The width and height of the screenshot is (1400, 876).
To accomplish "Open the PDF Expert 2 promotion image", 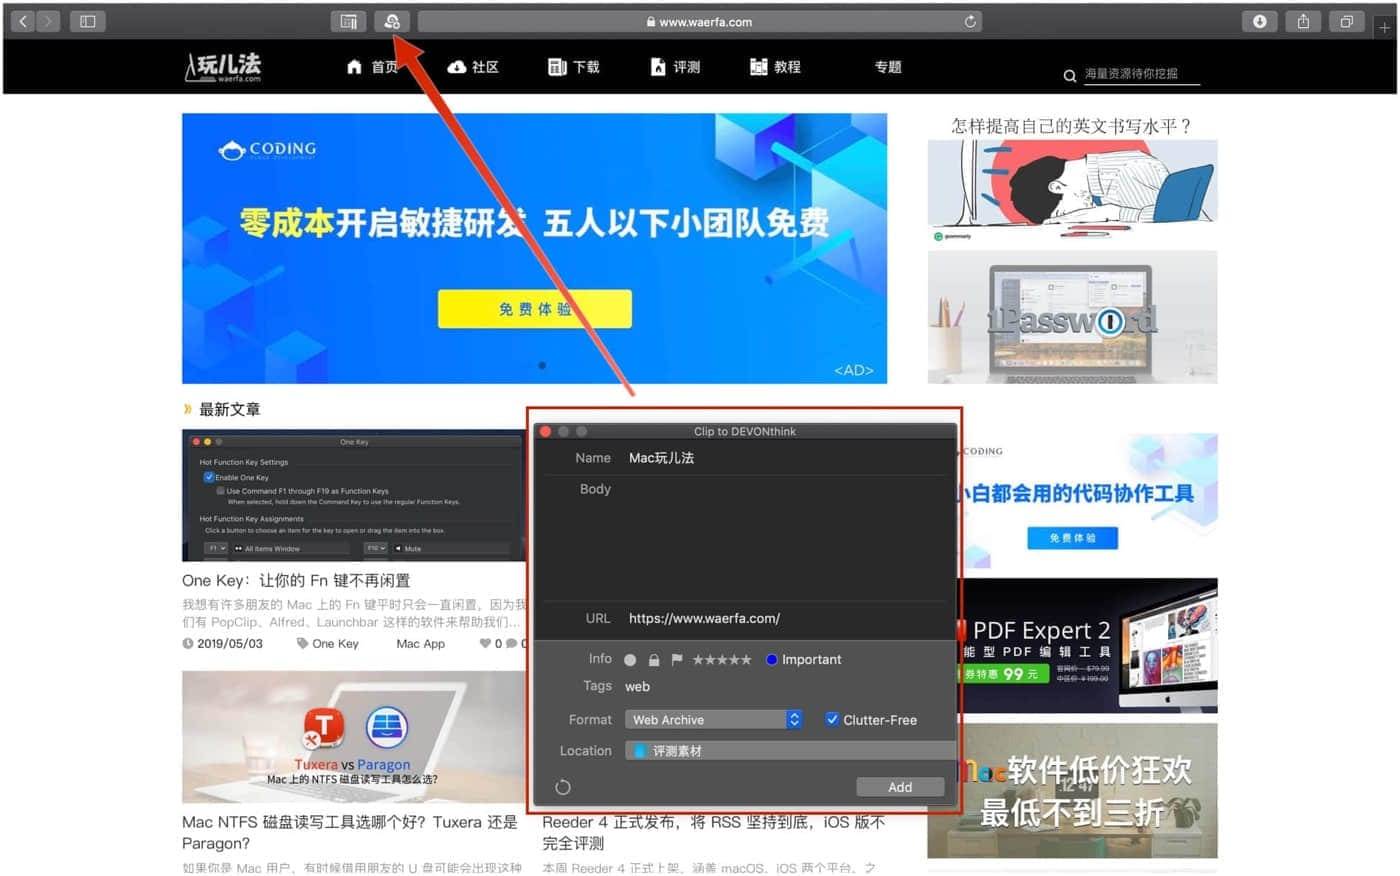I will tap(1088, 645).
